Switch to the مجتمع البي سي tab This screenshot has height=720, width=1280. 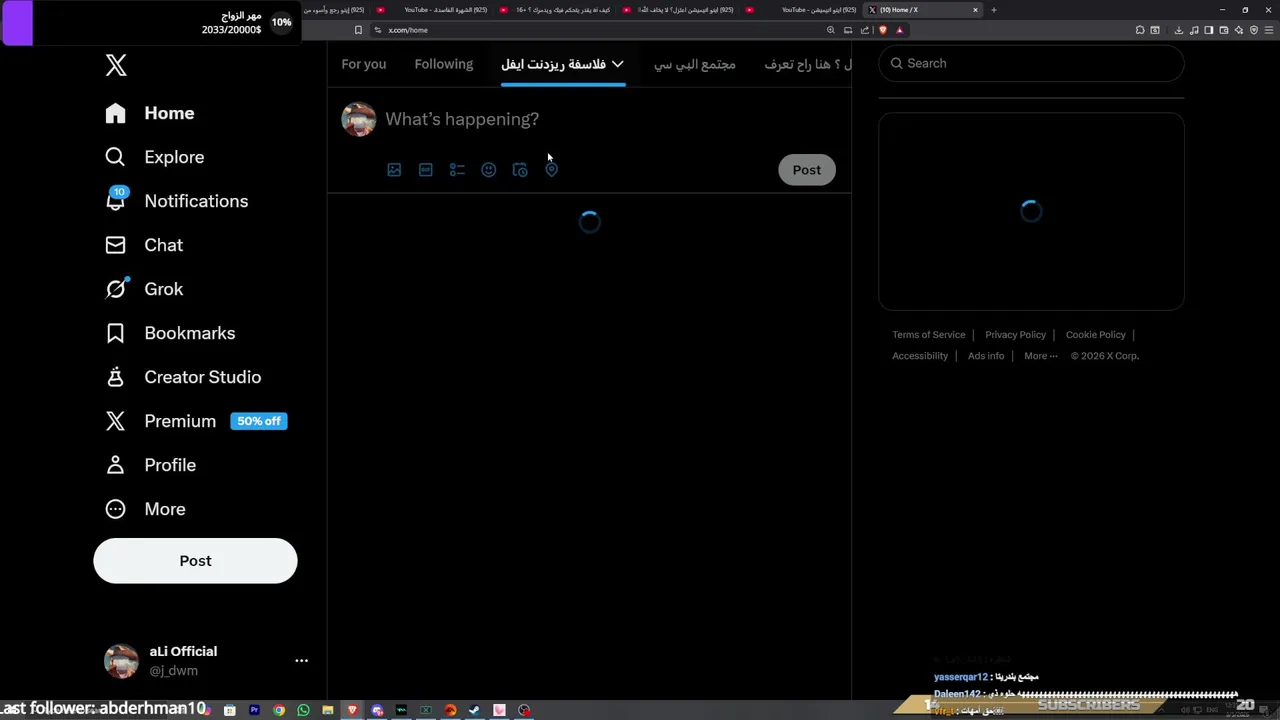point(695,64)
